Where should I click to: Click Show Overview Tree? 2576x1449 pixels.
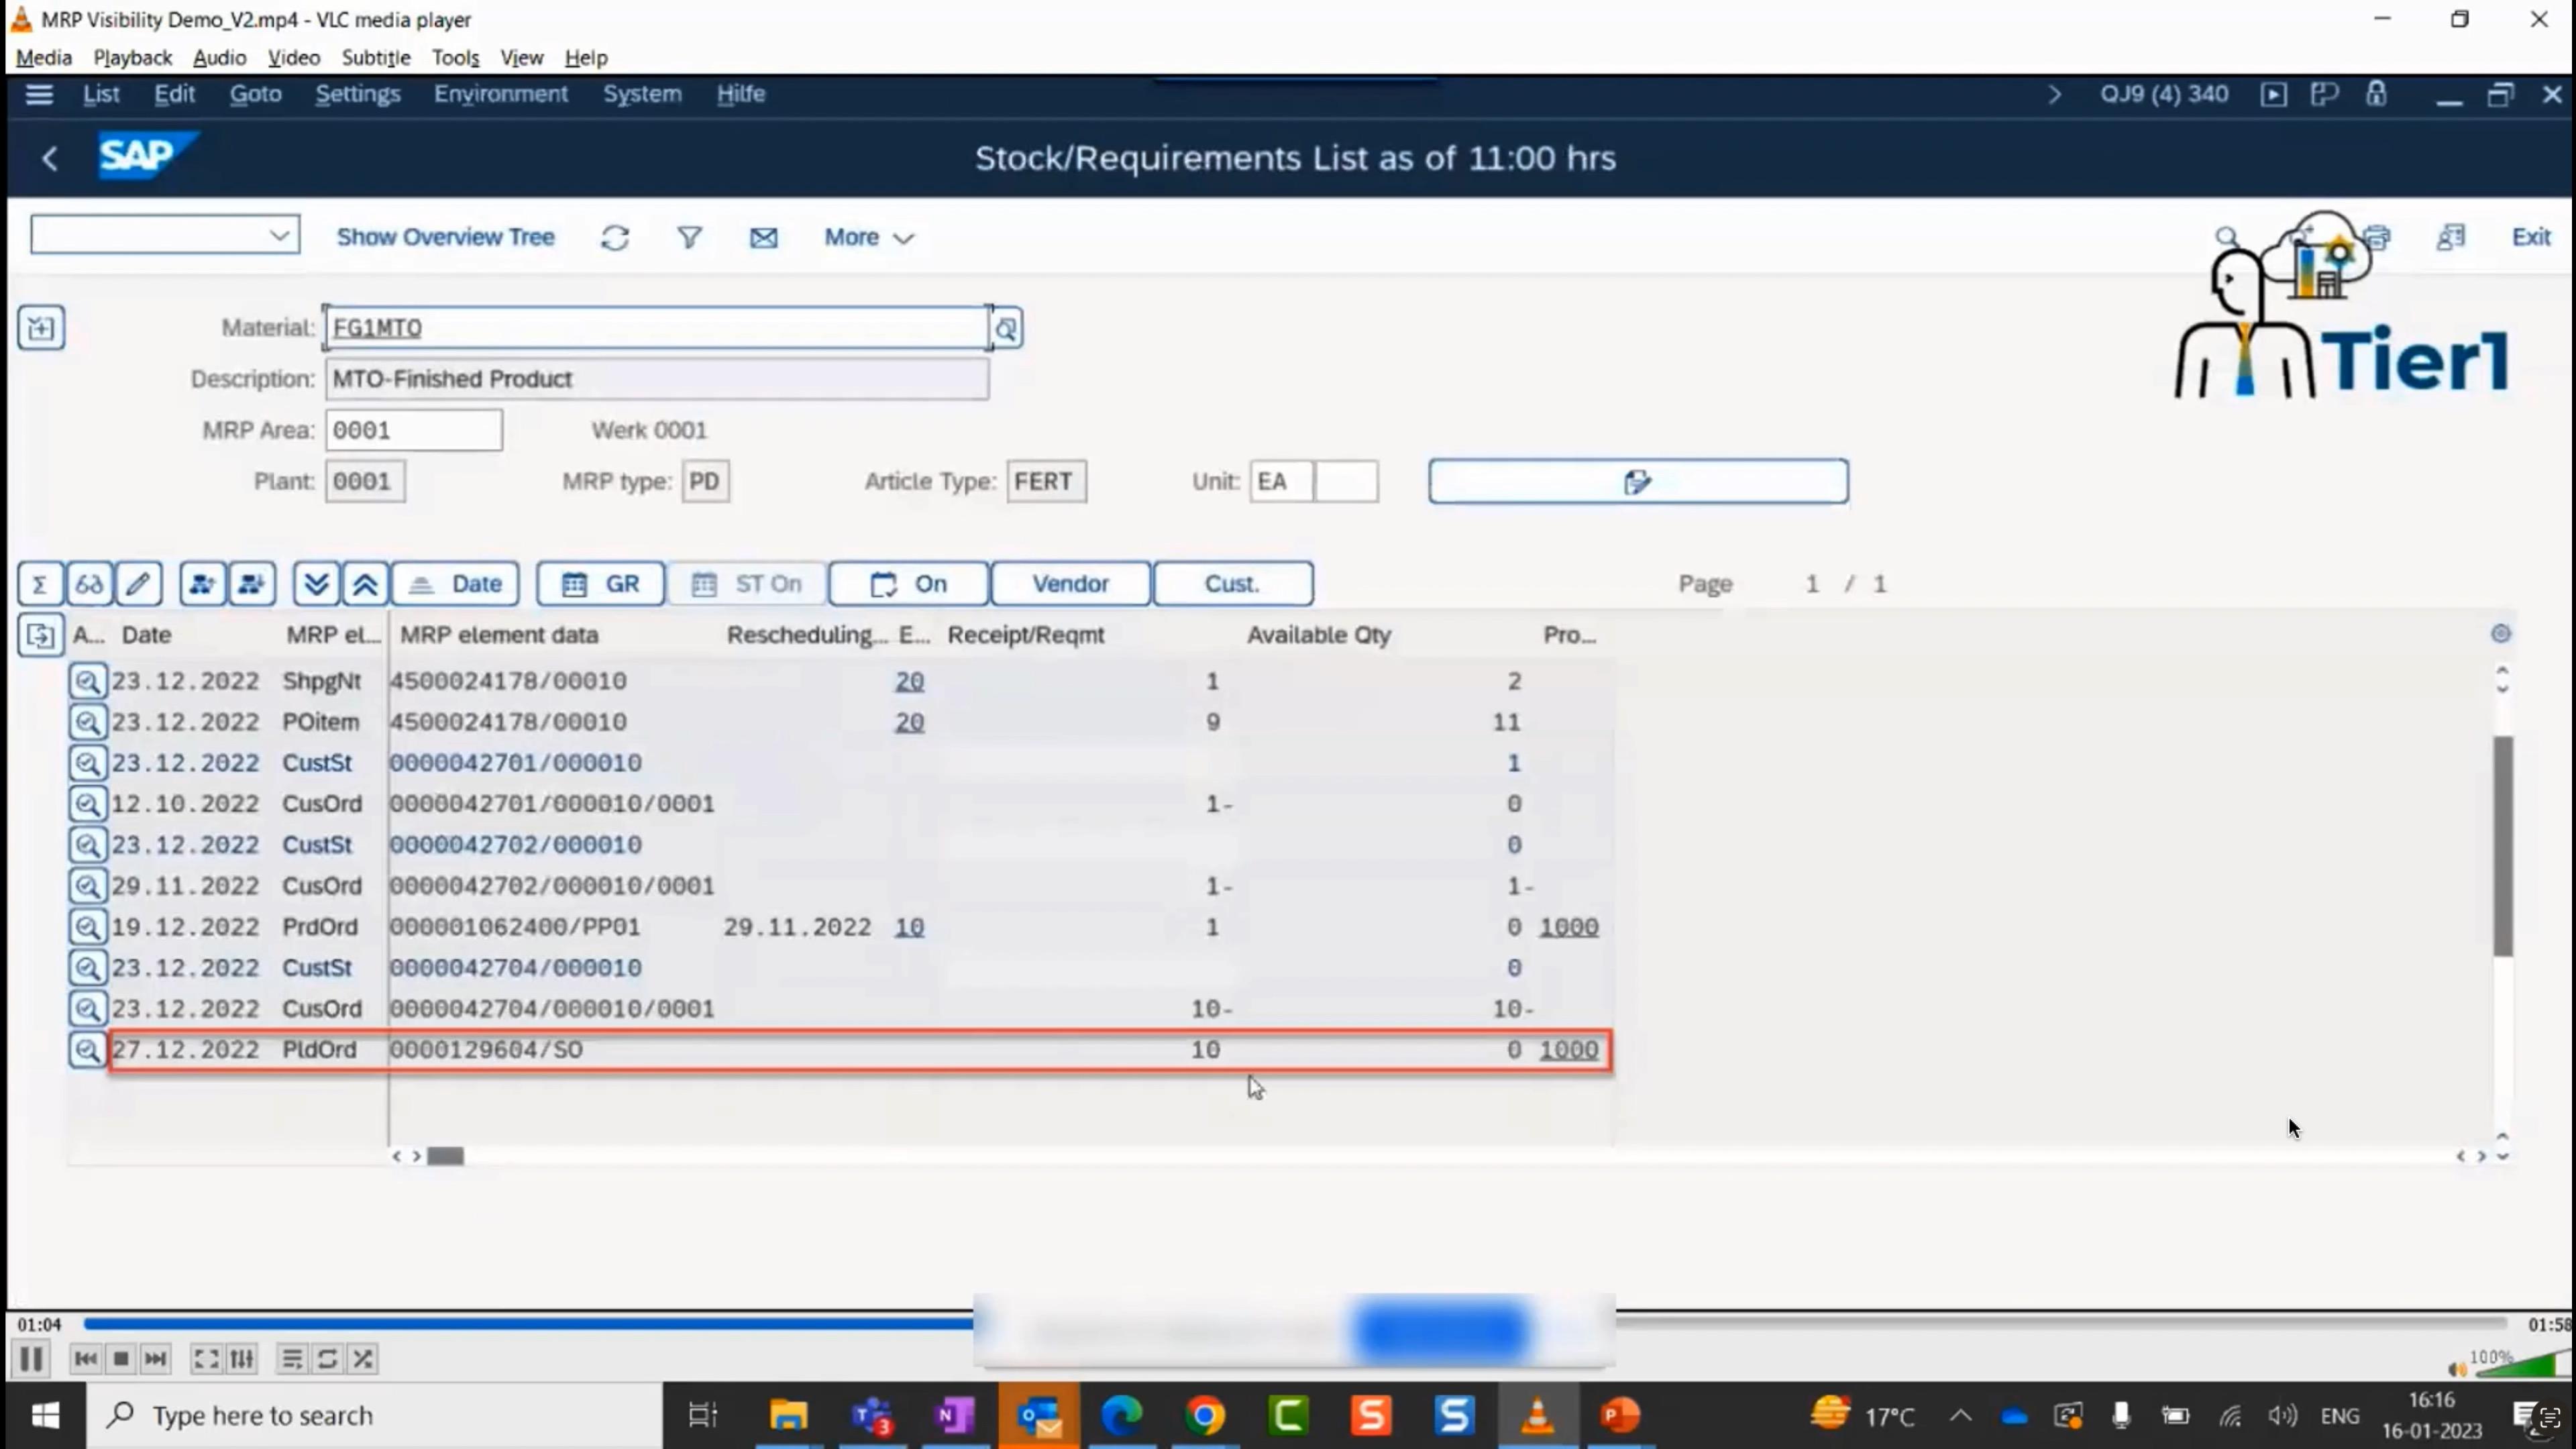445,237
